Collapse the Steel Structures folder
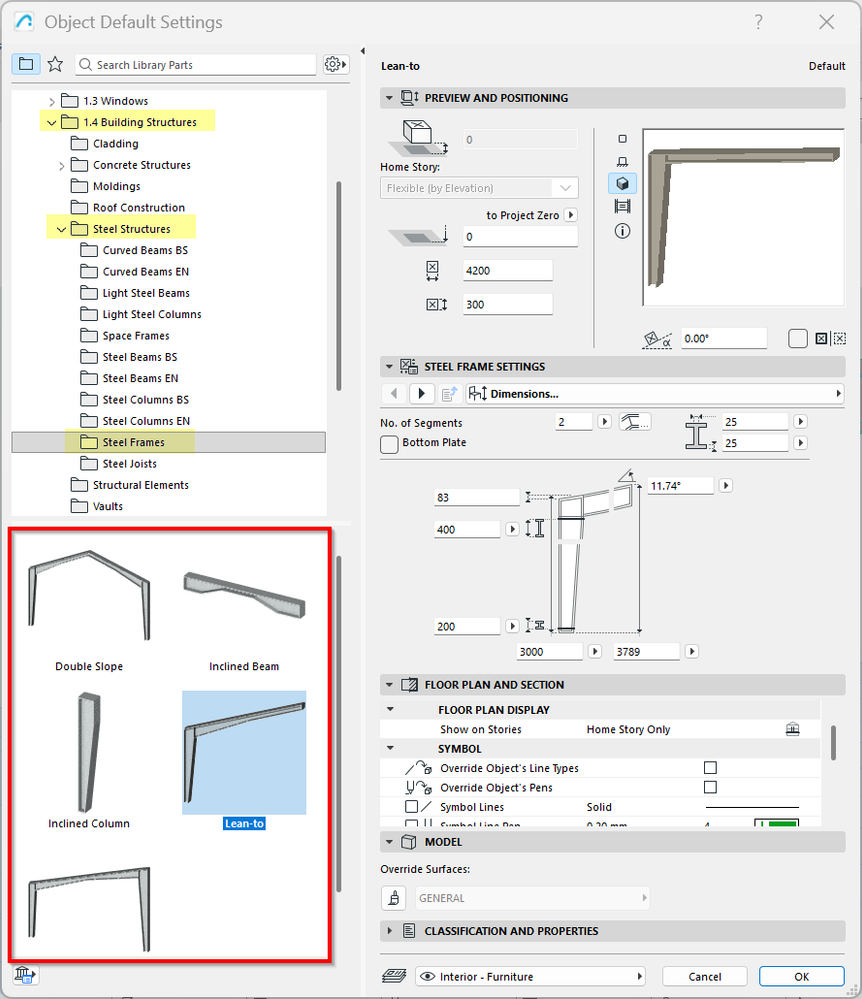The image size is (862, 999). click(61, 229)
